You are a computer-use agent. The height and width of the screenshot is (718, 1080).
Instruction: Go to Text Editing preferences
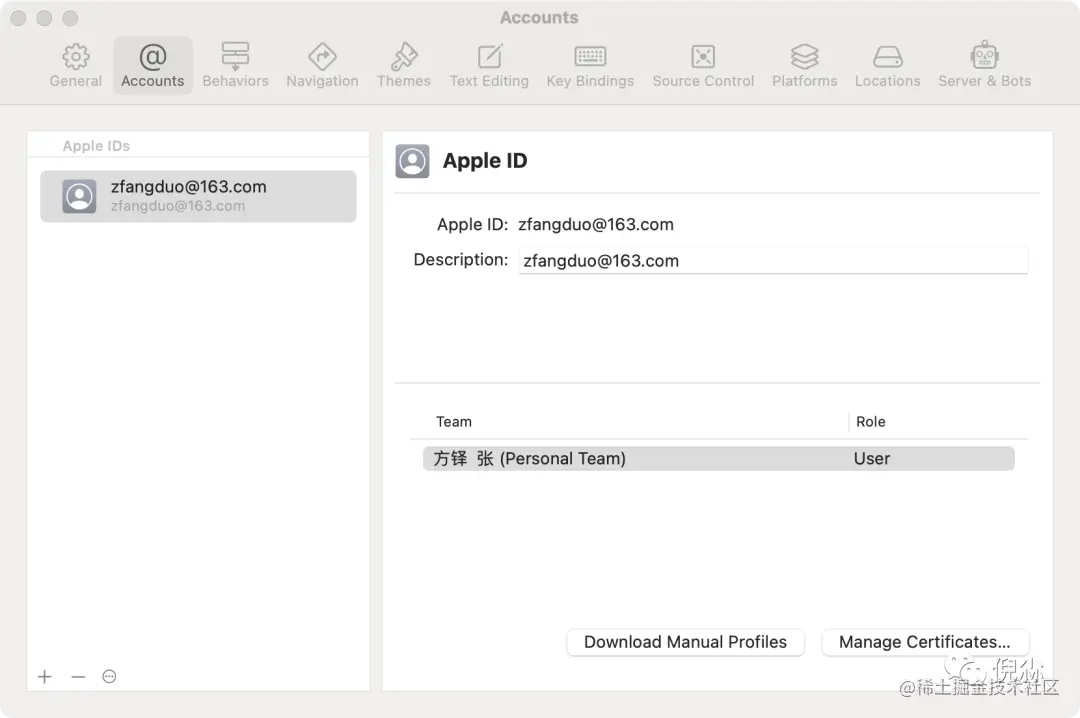[x=489, y=66]
